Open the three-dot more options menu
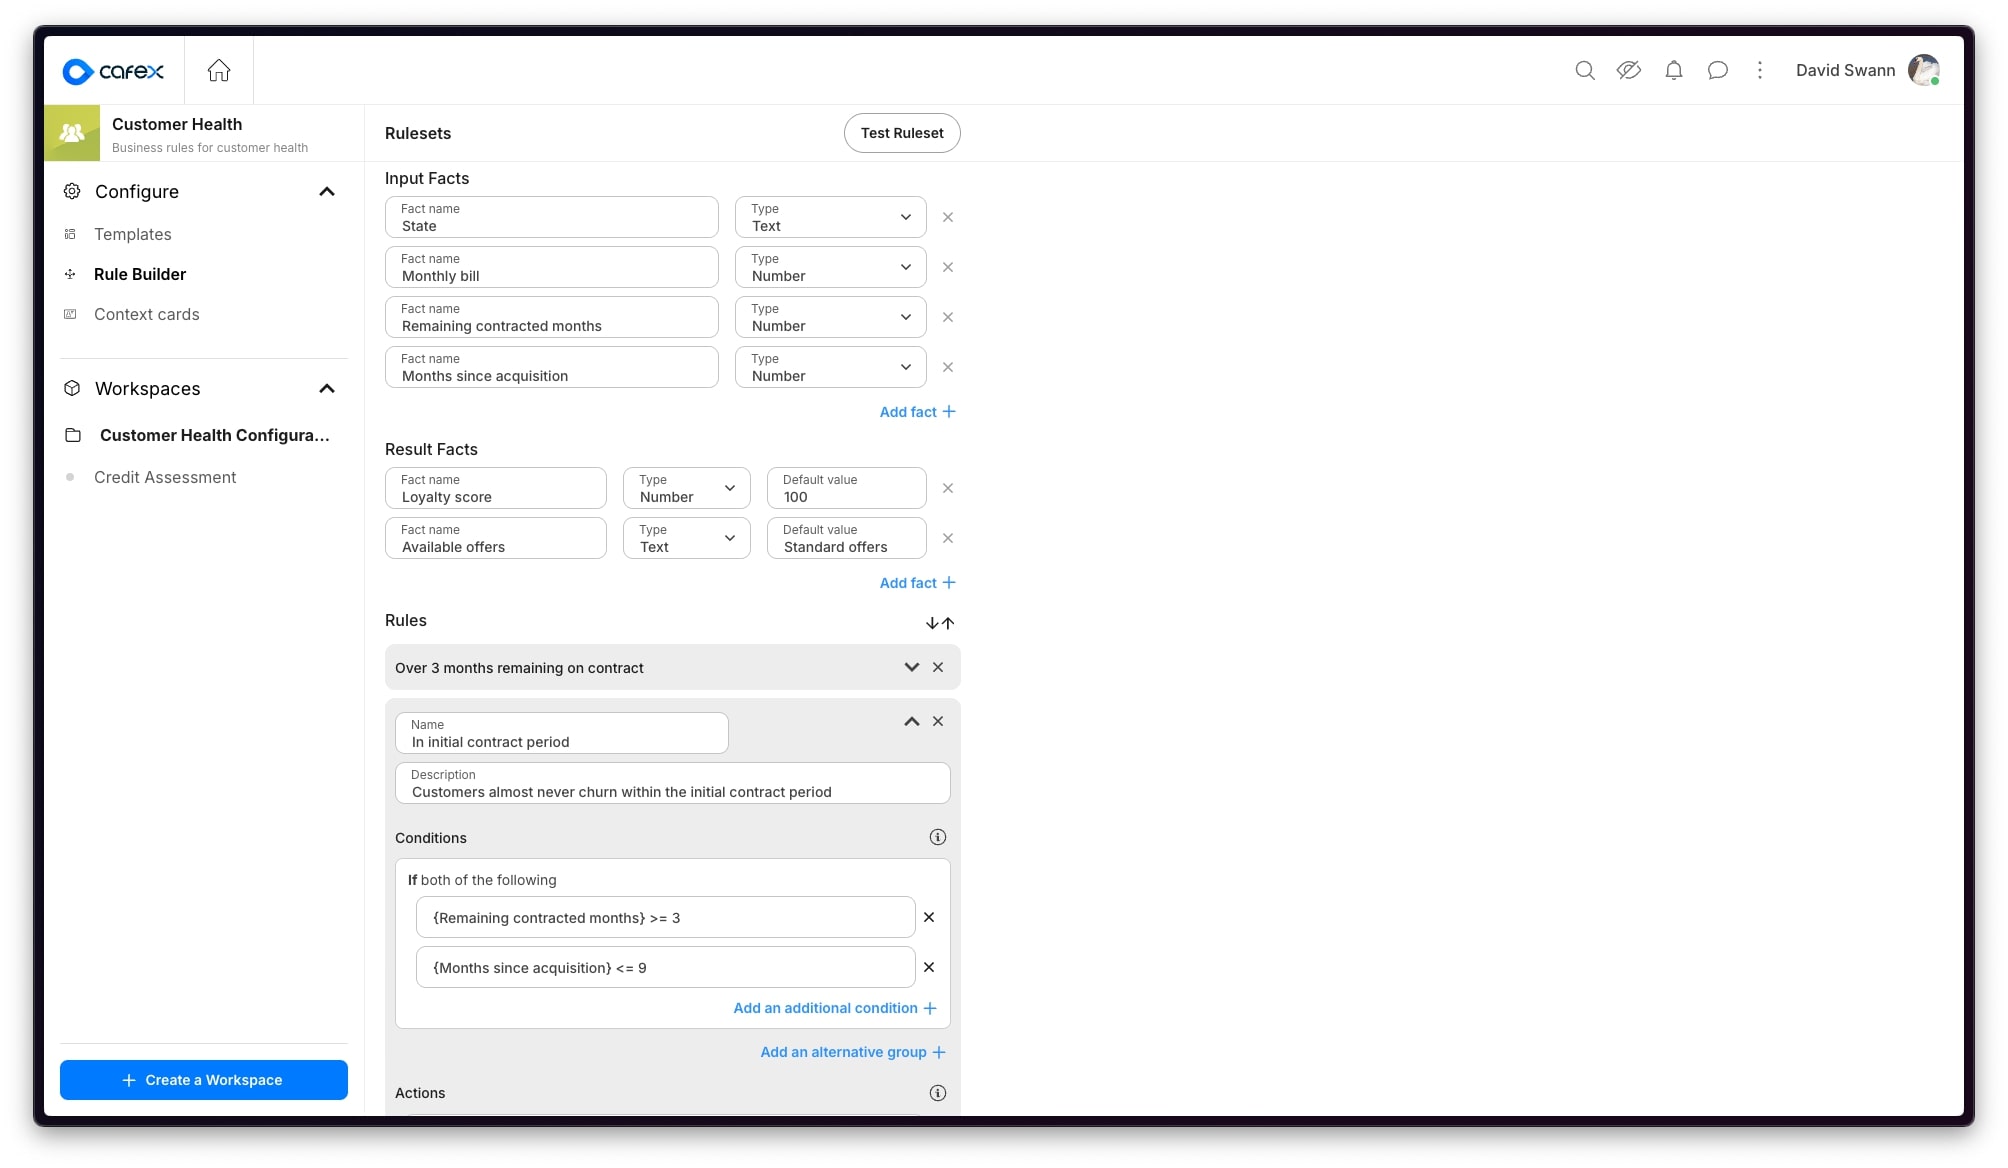2008x1168 pixels. pyautogui.click(x=1760, y=70)
